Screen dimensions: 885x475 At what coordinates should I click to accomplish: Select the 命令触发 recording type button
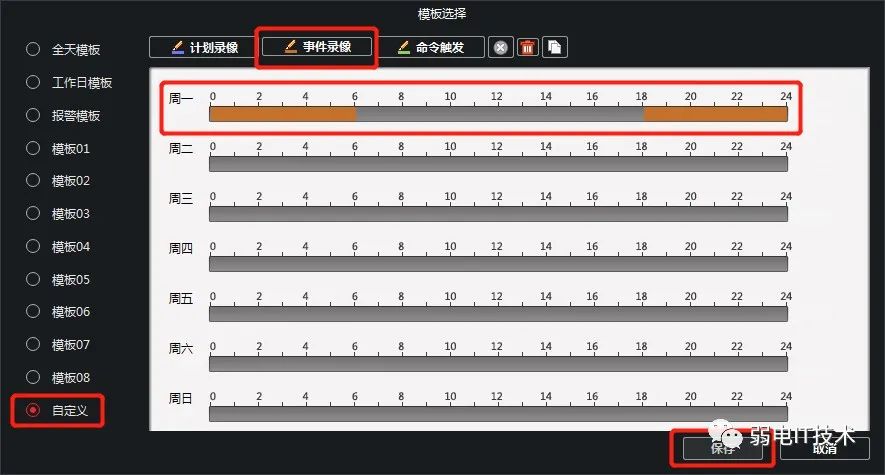click(x=431, y=47)
